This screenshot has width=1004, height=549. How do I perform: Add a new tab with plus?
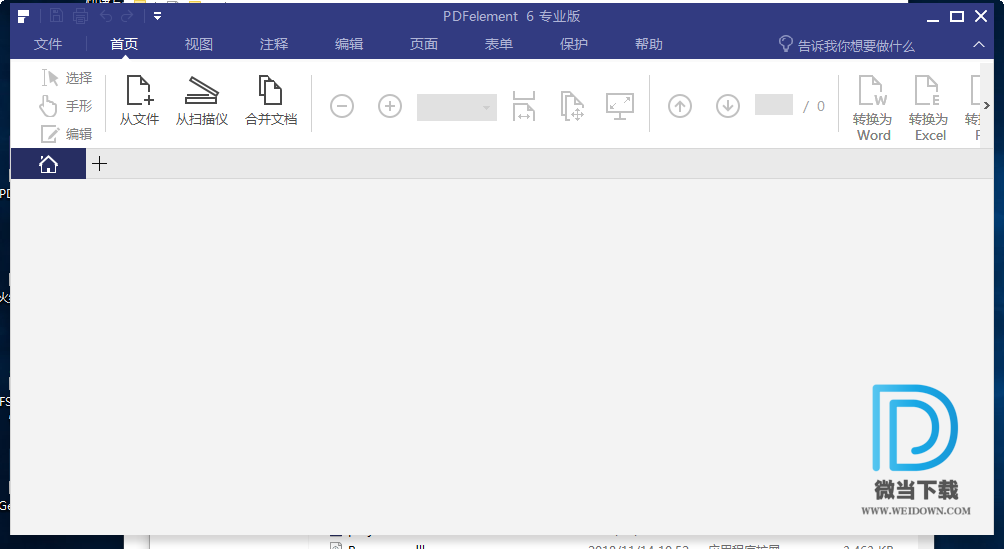coord(99,164)
